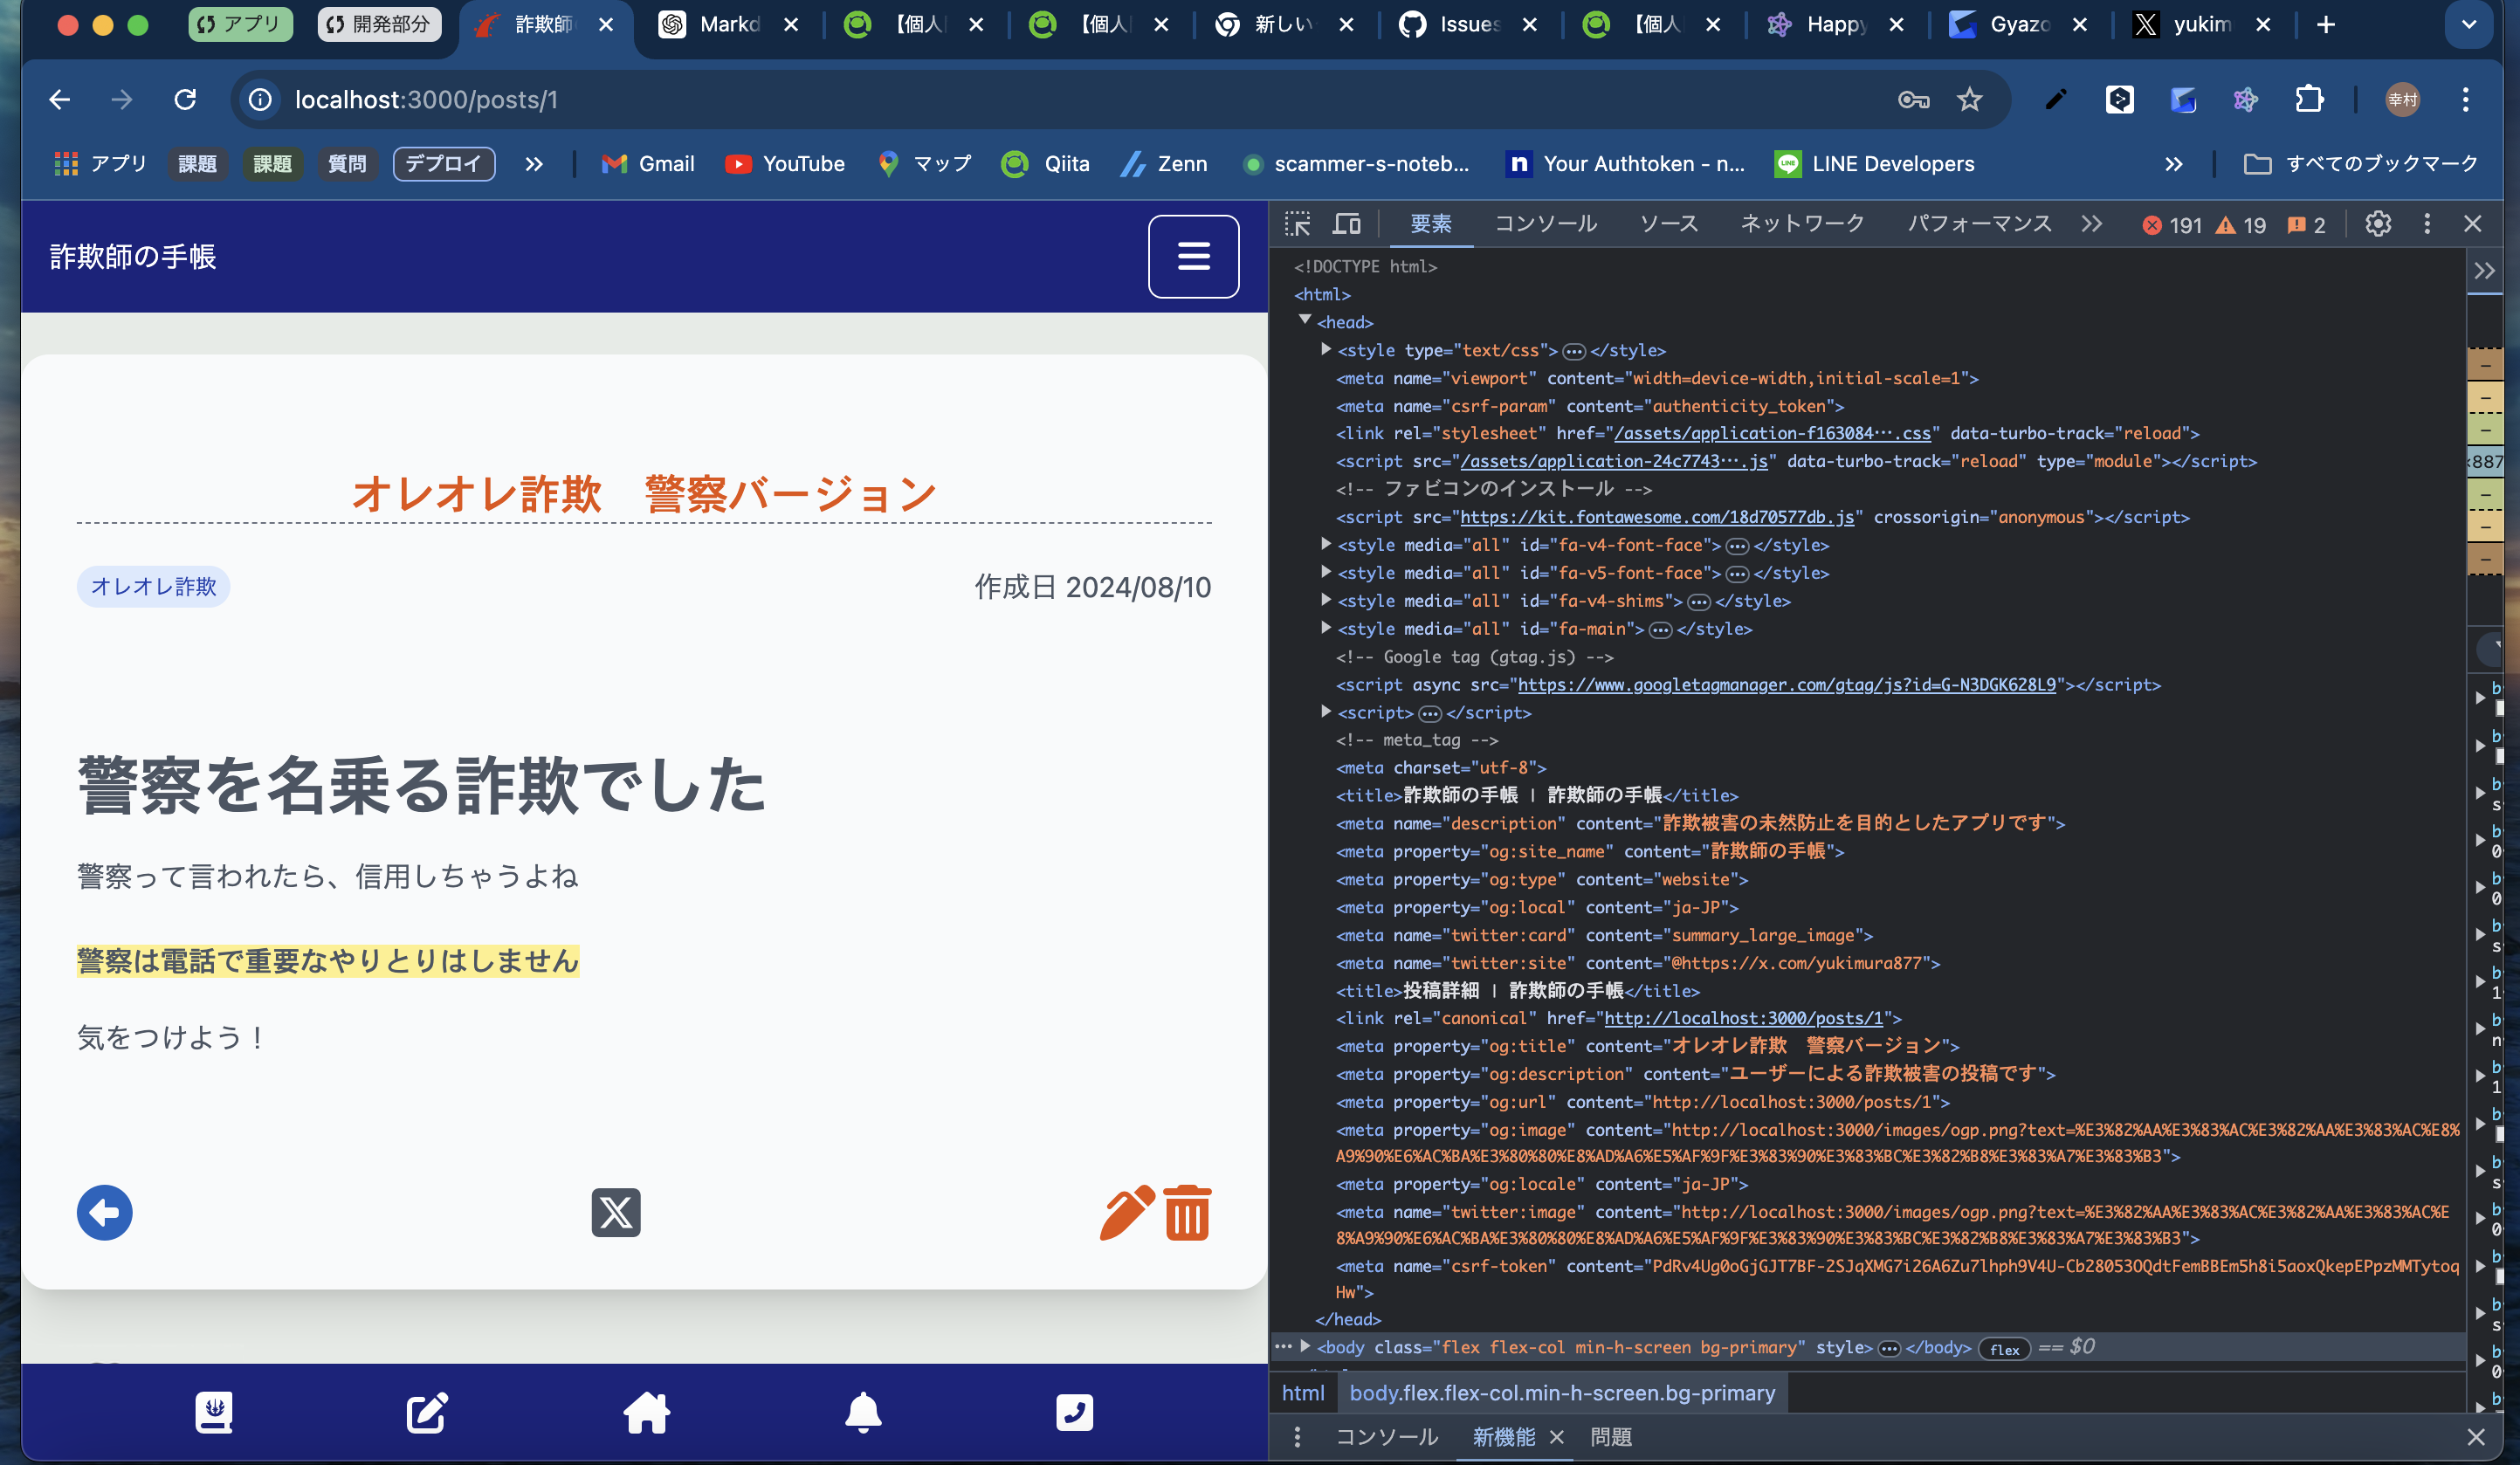2520x1465 pixels.
Task: Click the blue back arrow icon
Action: pyautogui.click(x=105, y=1213)
